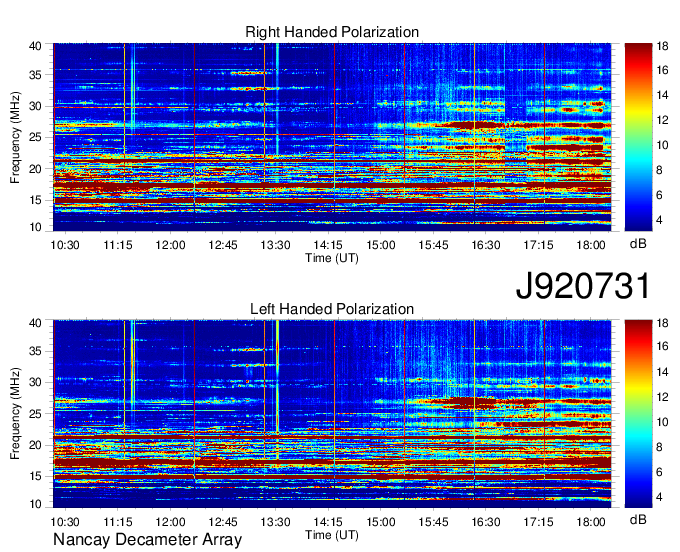Click the 'Left Handed Polarization' plot title
Viewport: 680px width, 552px height.
(x=332, y=309)
